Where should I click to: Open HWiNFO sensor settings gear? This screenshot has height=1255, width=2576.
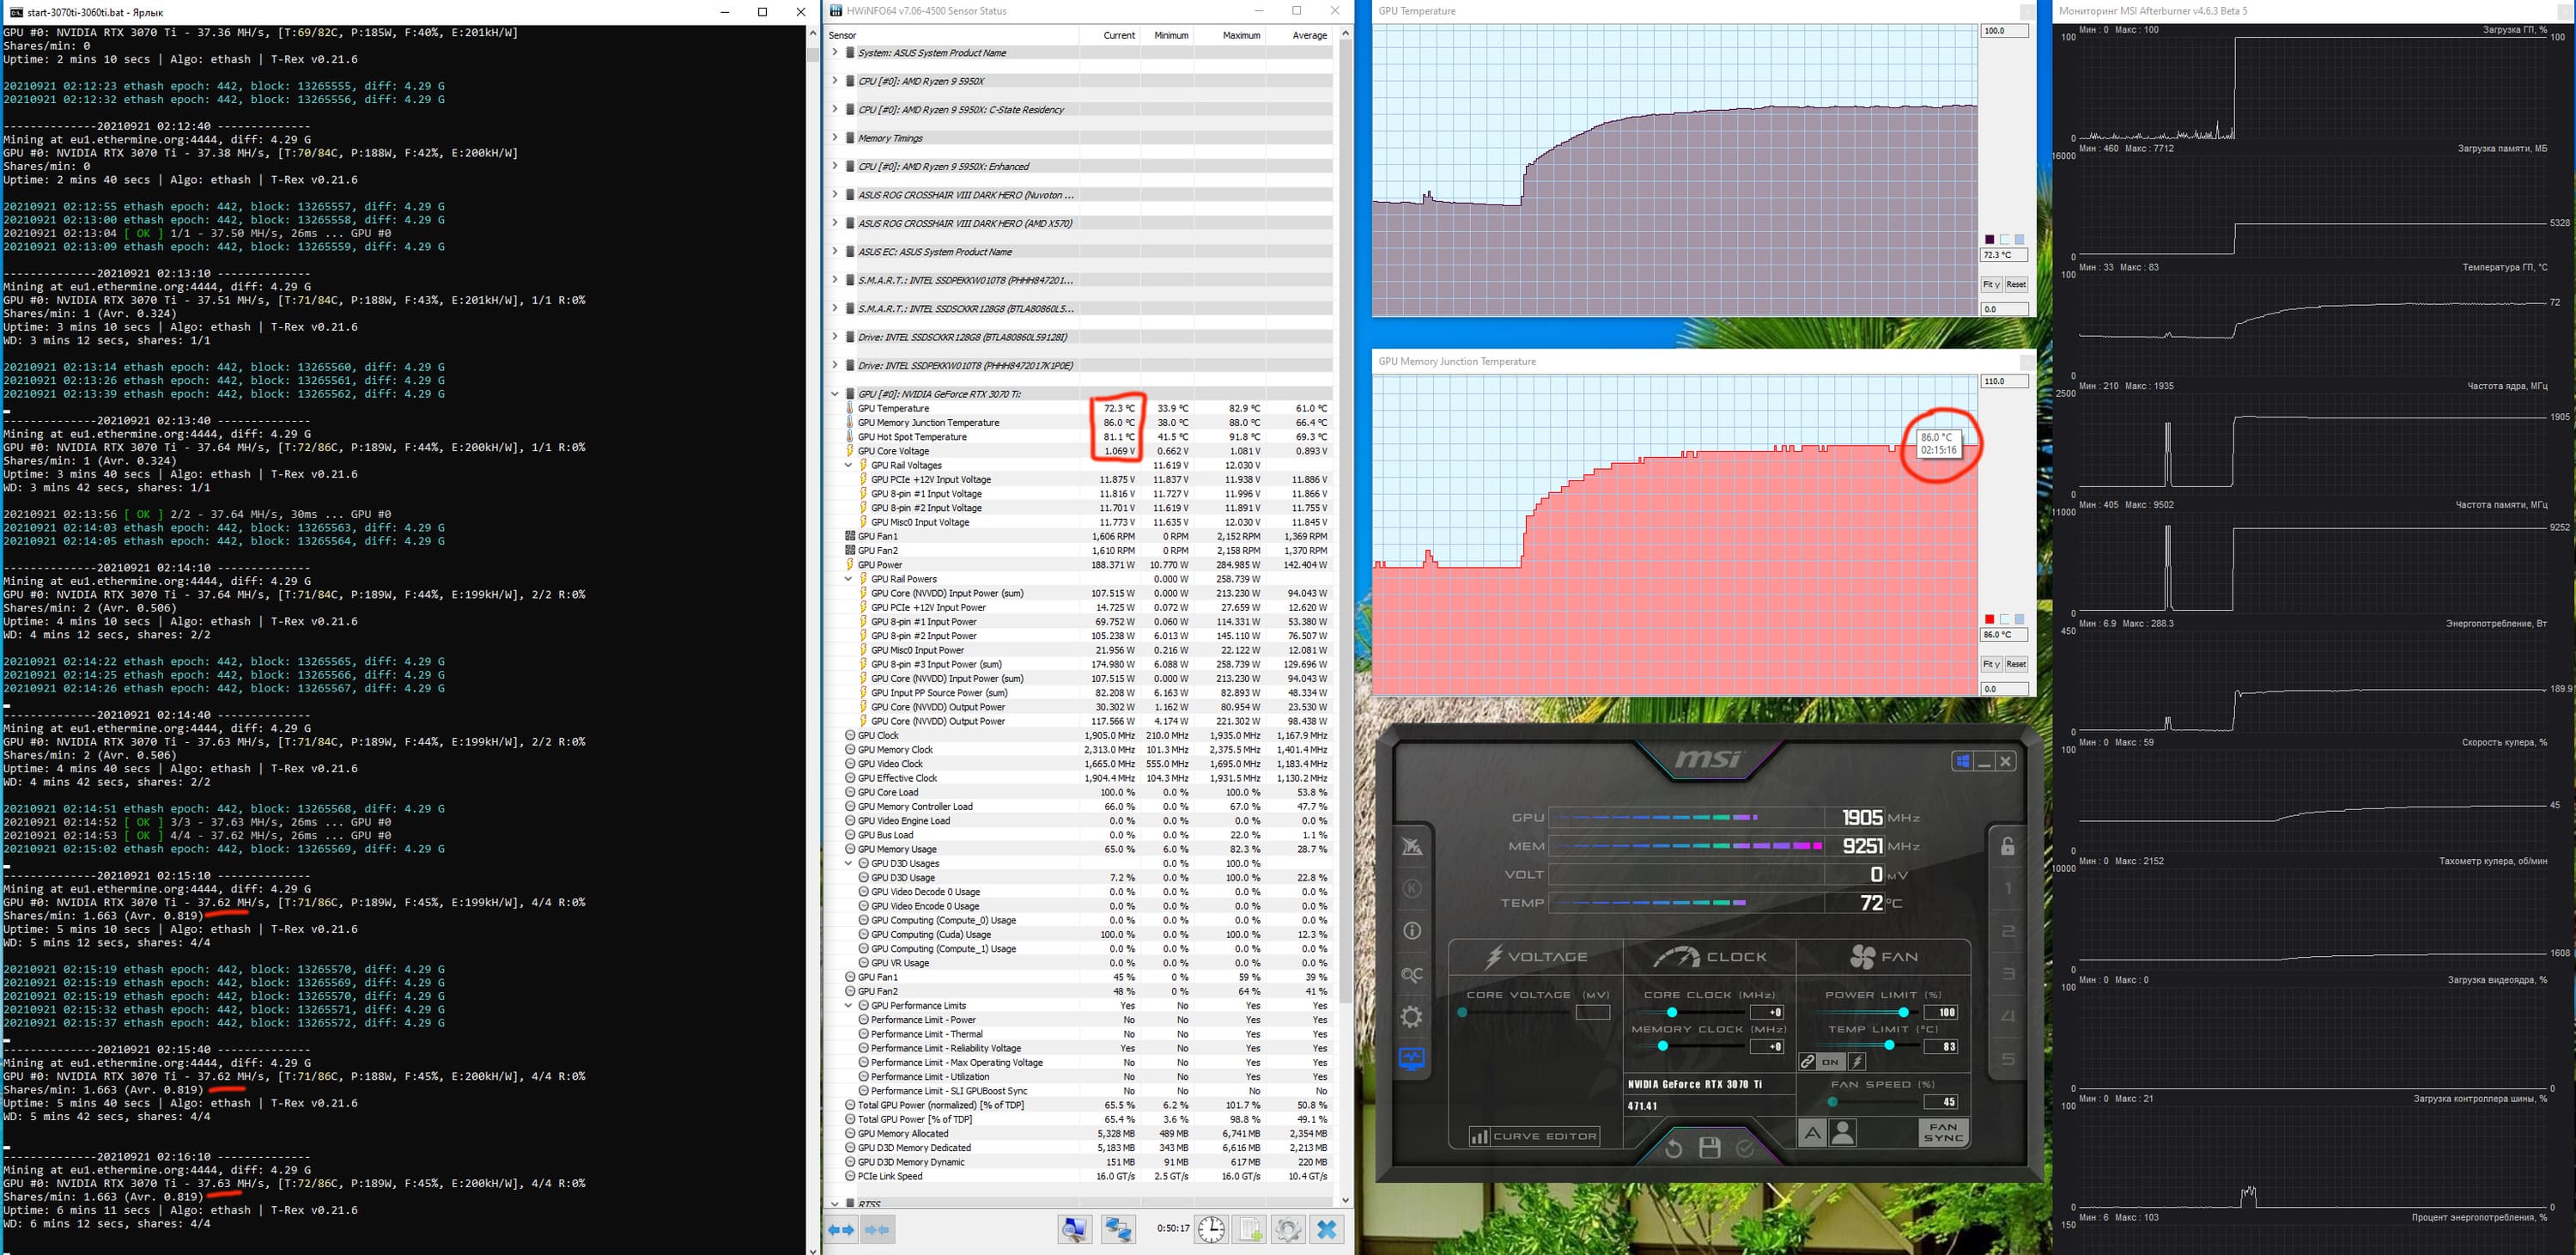pos(1287,1229)
